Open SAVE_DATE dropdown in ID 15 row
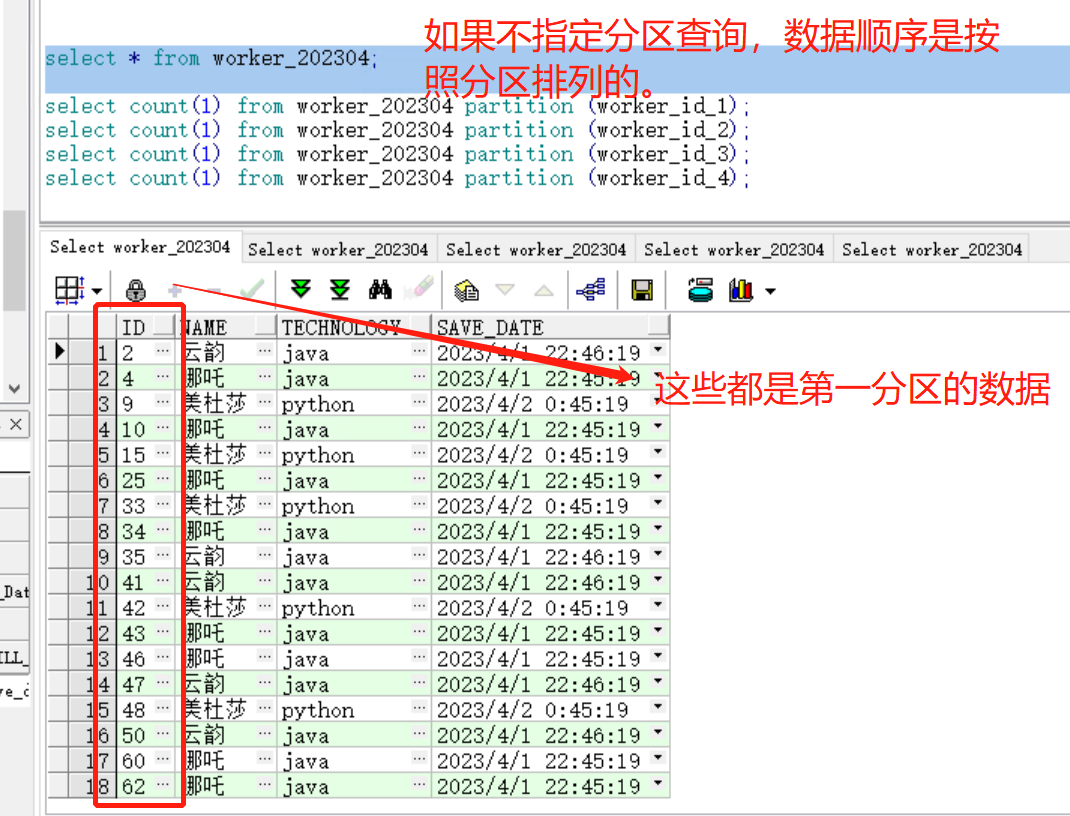This screenshot has height=816, width=1070. click(658, 452)
